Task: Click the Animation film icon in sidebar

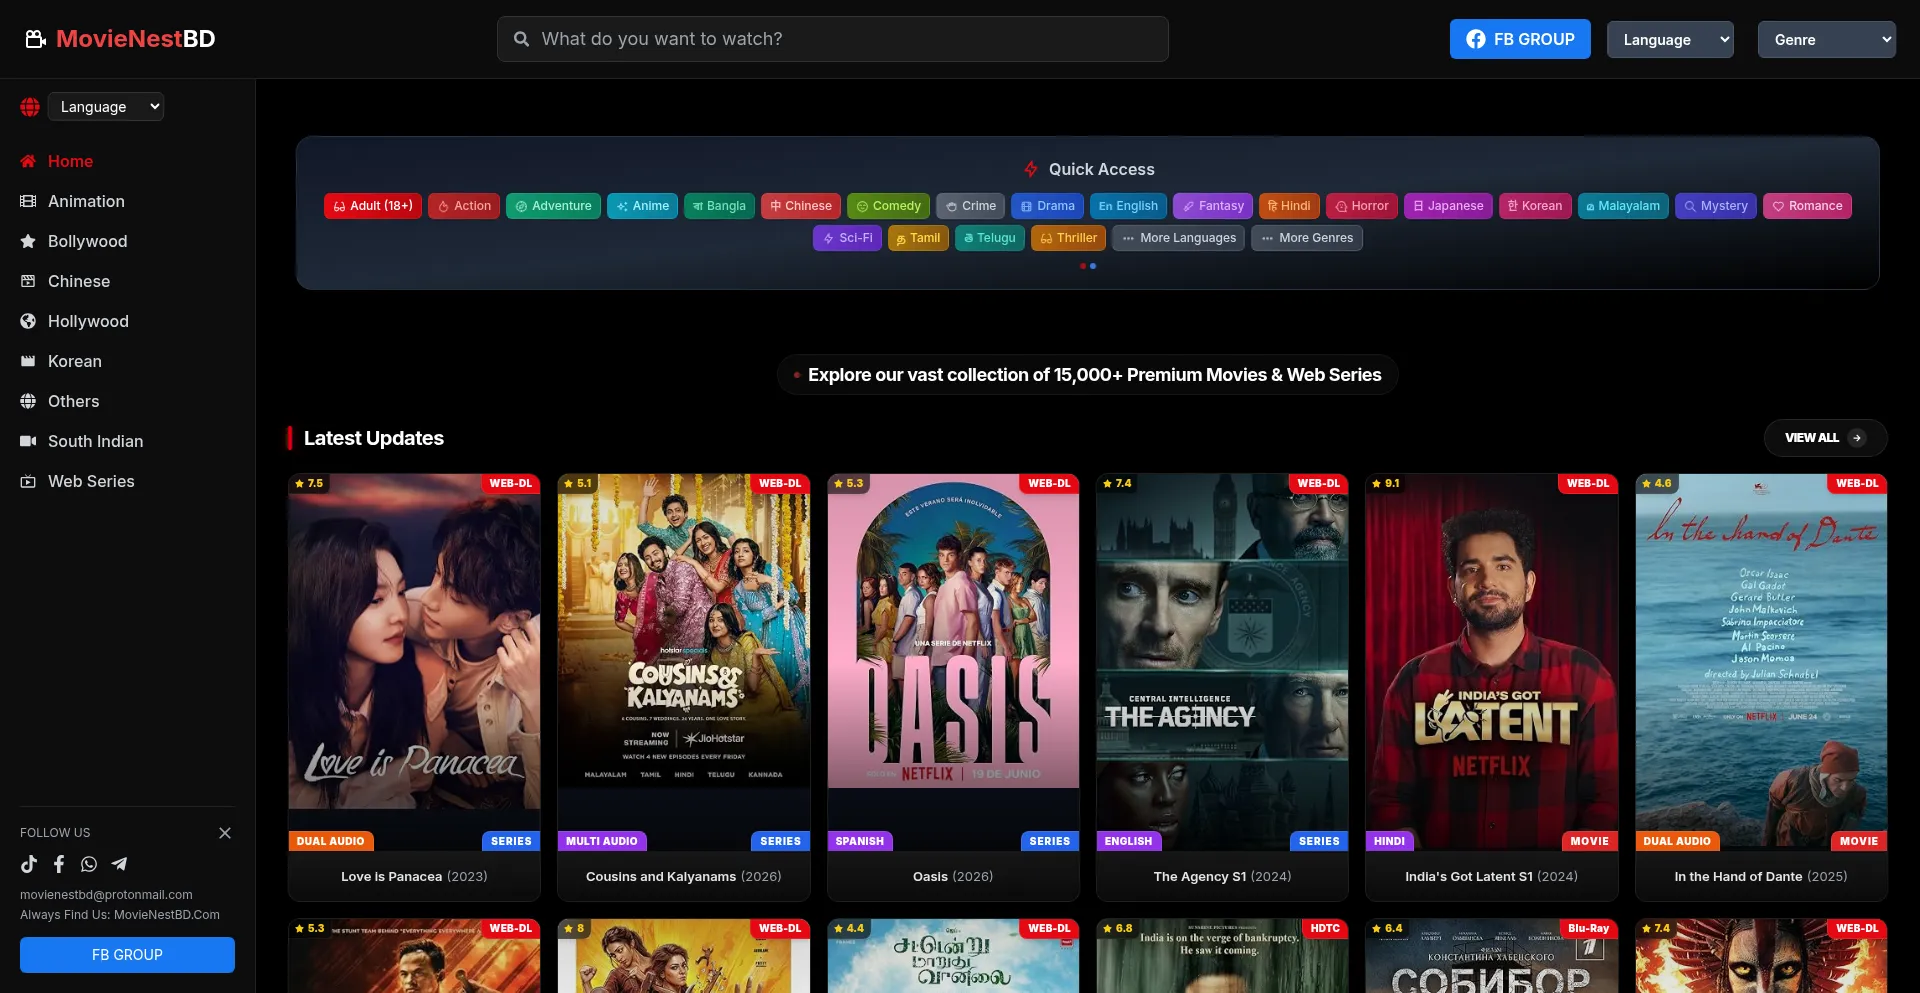Action: pos(28,201)
